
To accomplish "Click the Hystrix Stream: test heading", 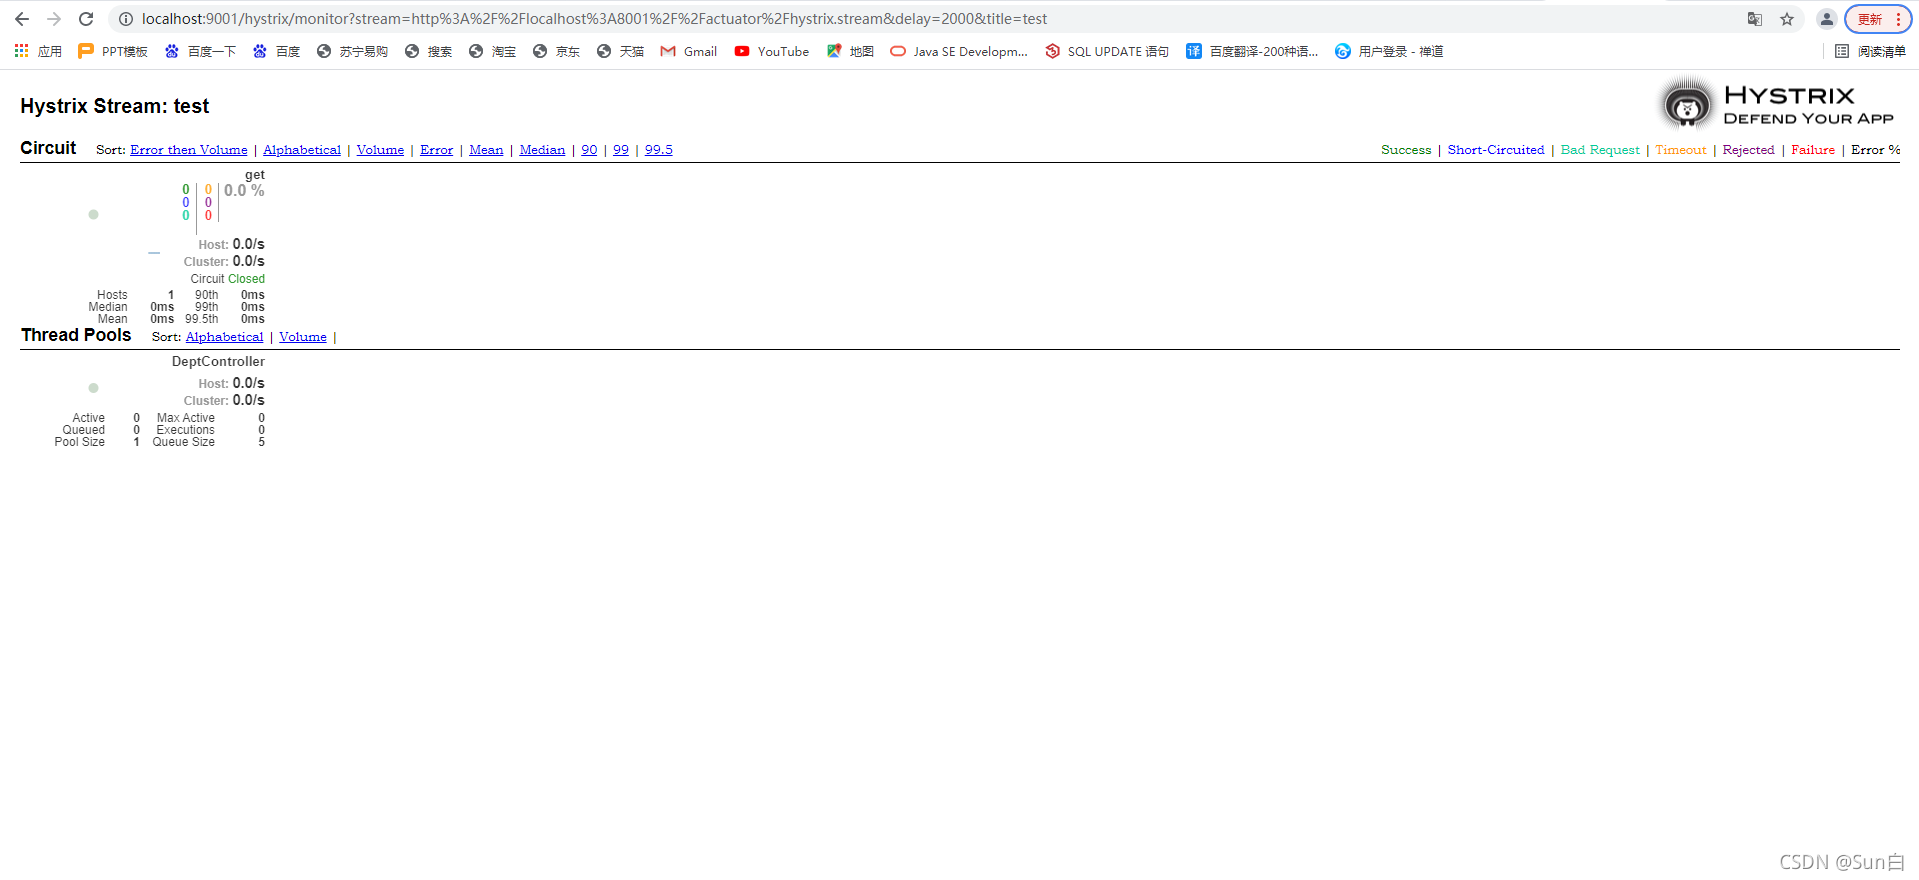I will click(x=115, y=106).
